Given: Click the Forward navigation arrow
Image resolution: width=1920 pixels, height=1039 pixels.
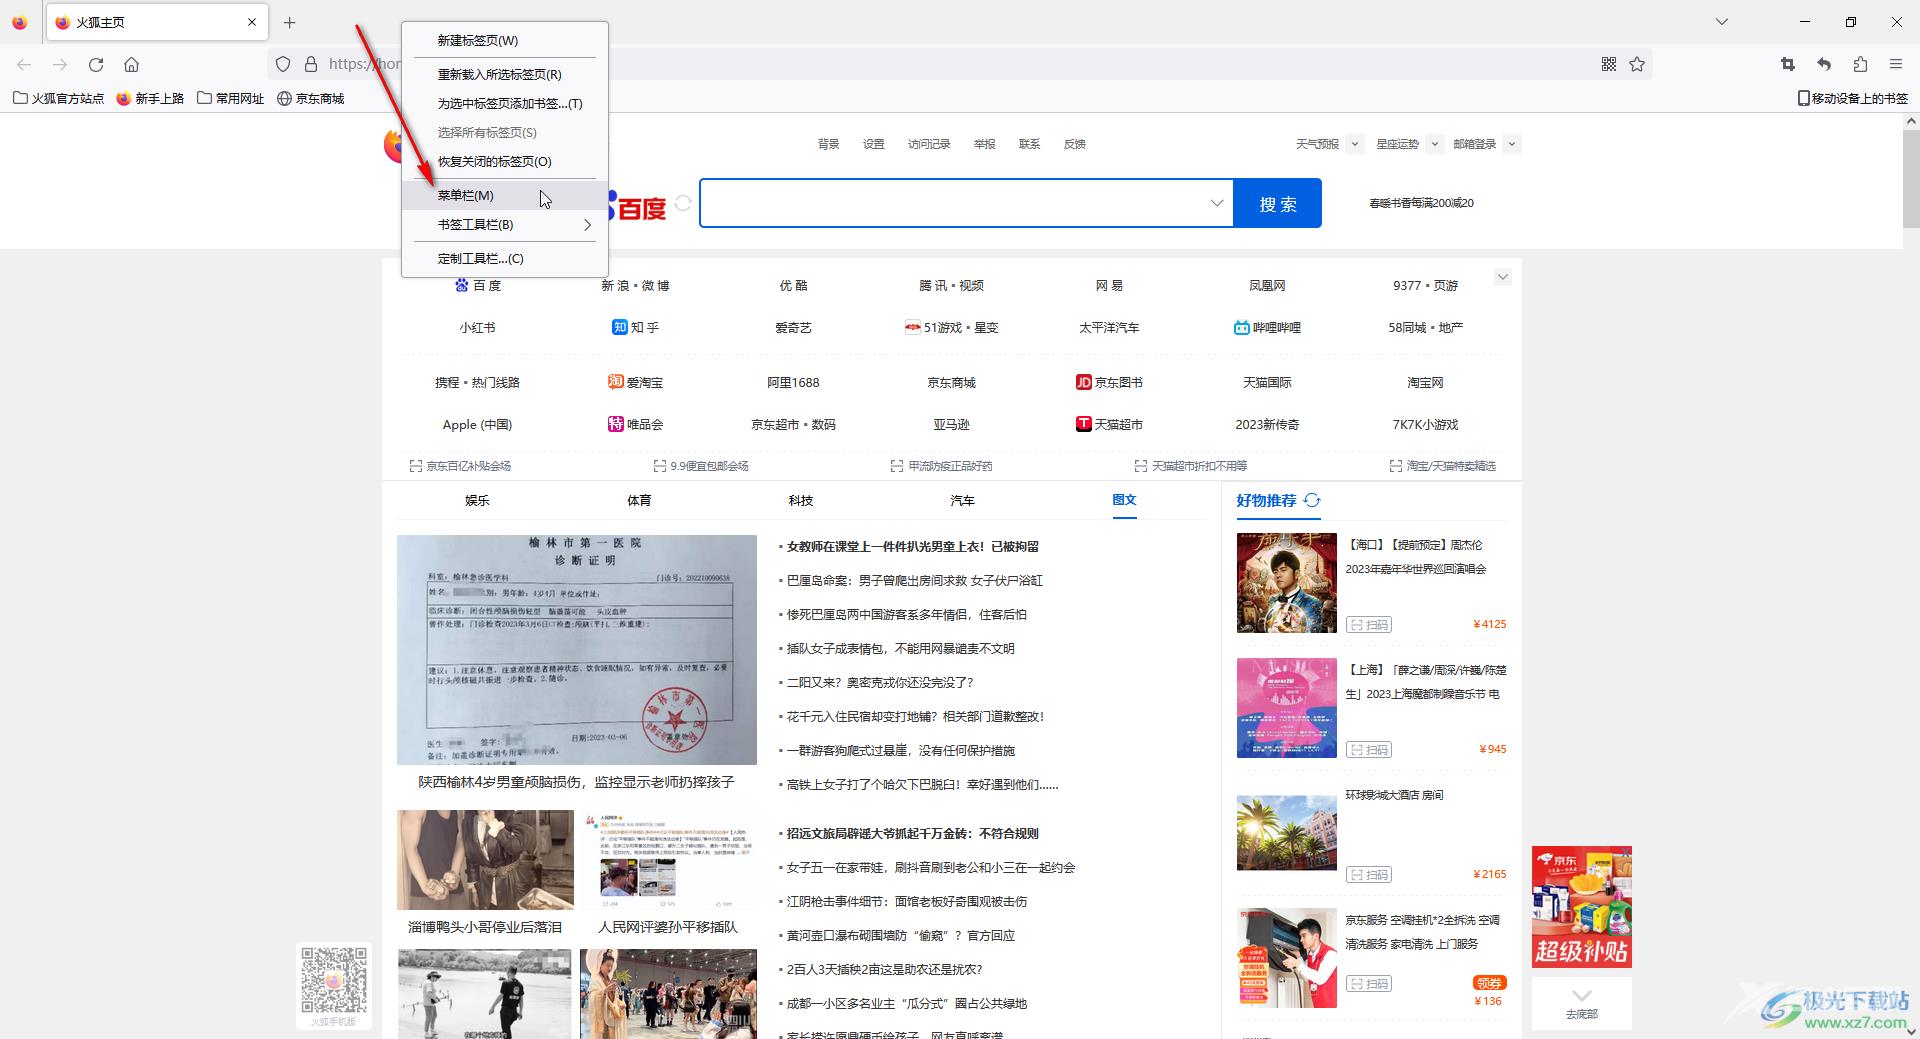Looking at the screenshot, I should (x=60, y=65).
